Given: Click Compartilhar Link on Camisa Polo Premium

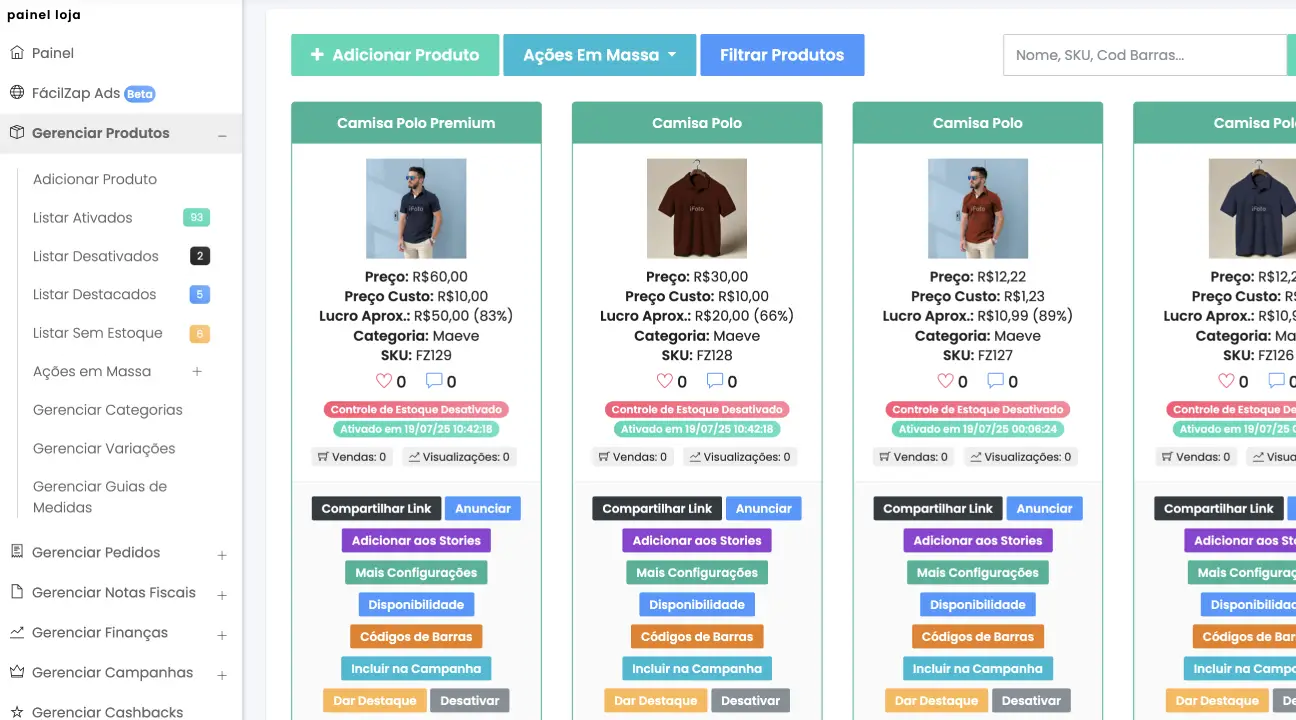Looking at the screenshot, I should pos(376,508).
